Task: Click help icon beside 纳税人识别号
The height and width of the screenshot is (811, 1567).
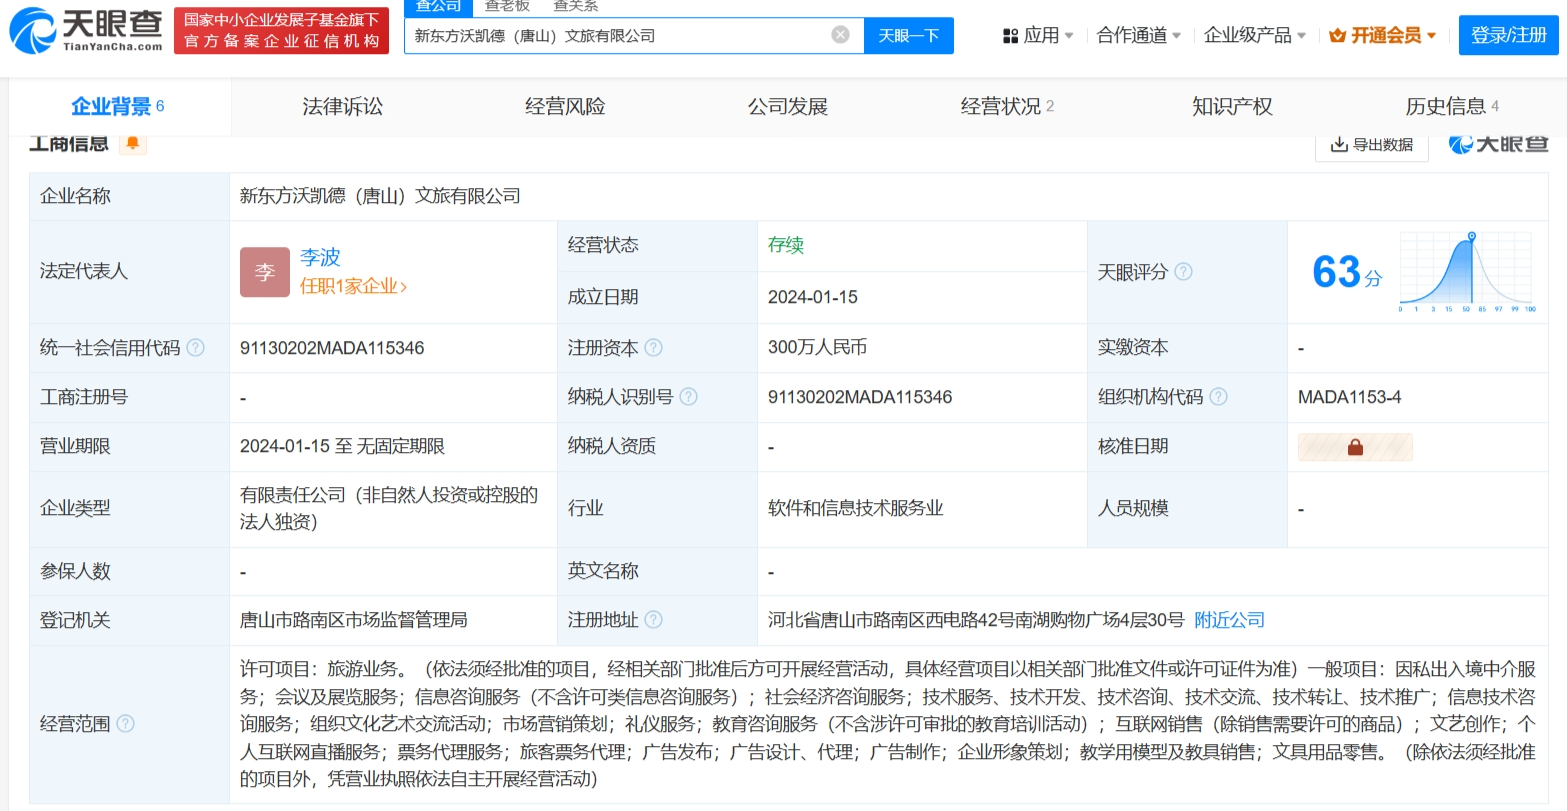Action: coord(688,397)
